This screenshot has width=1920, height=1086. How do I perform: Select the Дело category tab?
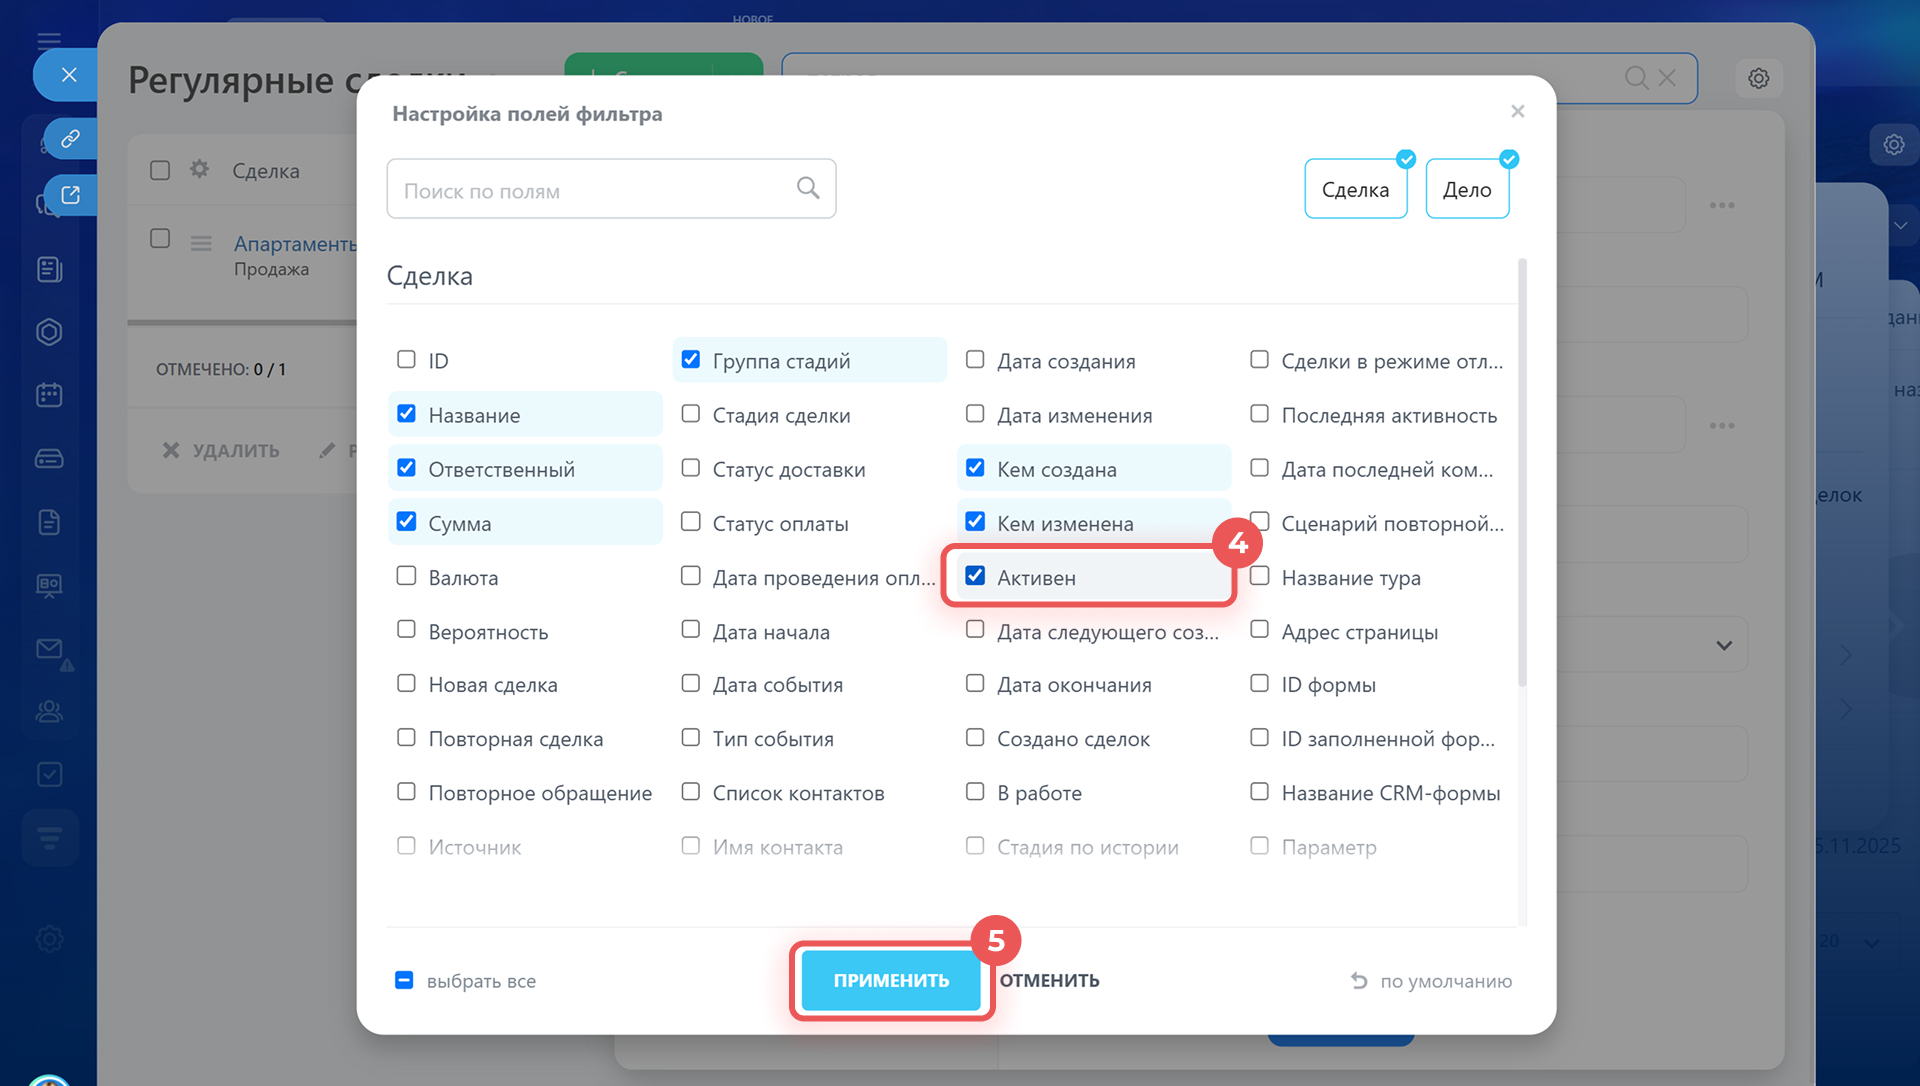pyautogui.click(x=1466, y=189)
